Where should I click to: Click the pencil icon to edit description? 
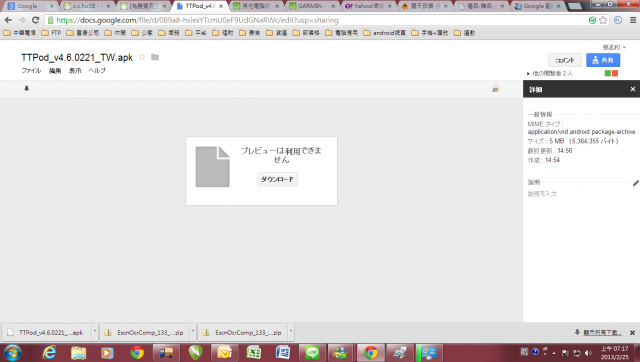[x=636, y=183]
